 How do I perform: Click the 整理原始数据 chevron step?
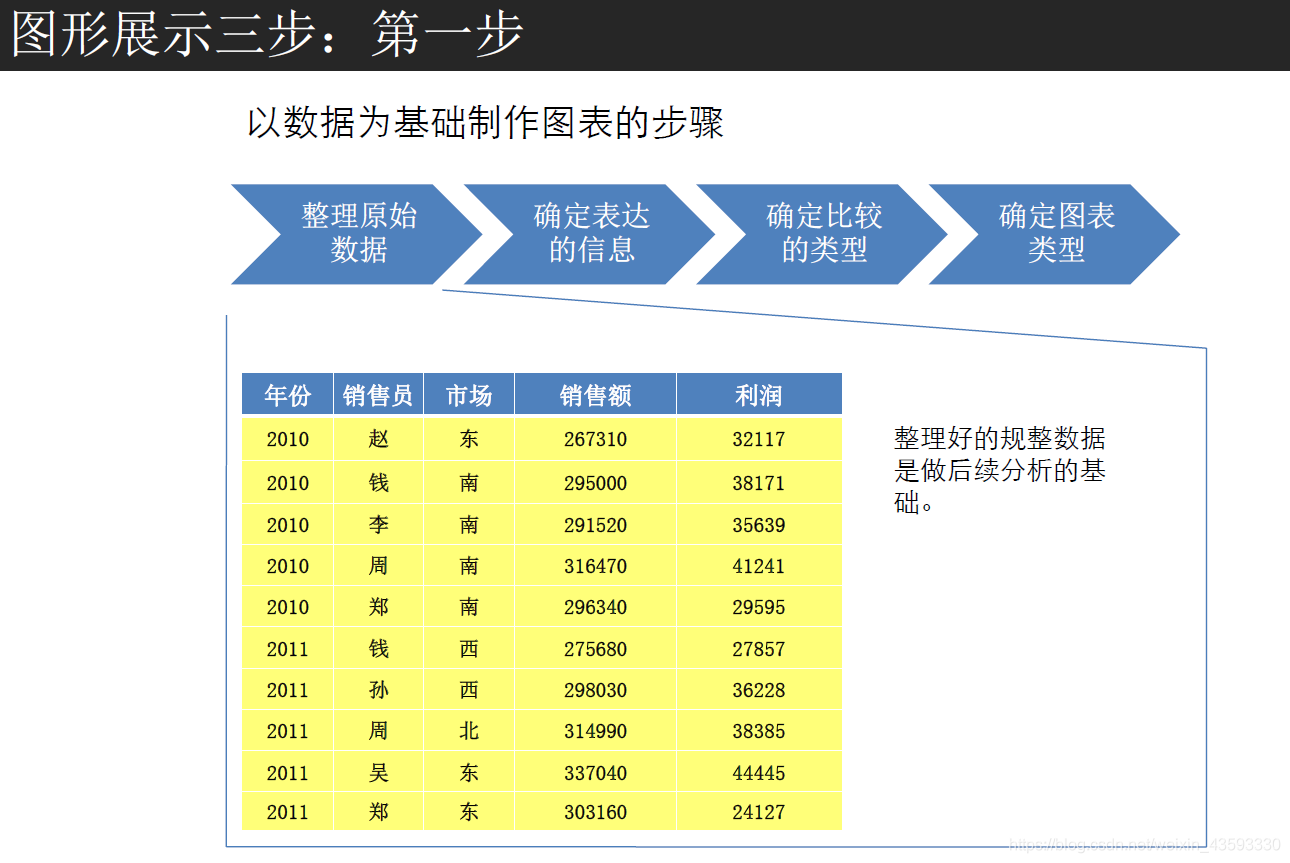pyautogui.click(x=357, y=234)
